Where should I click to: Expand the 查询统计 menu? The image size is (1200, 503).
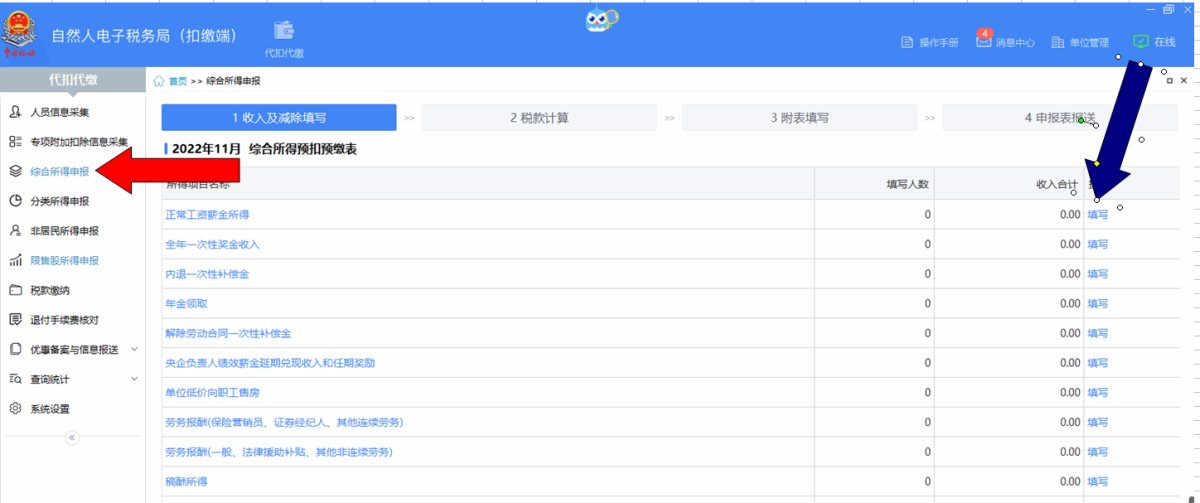[x=134, y=379]
